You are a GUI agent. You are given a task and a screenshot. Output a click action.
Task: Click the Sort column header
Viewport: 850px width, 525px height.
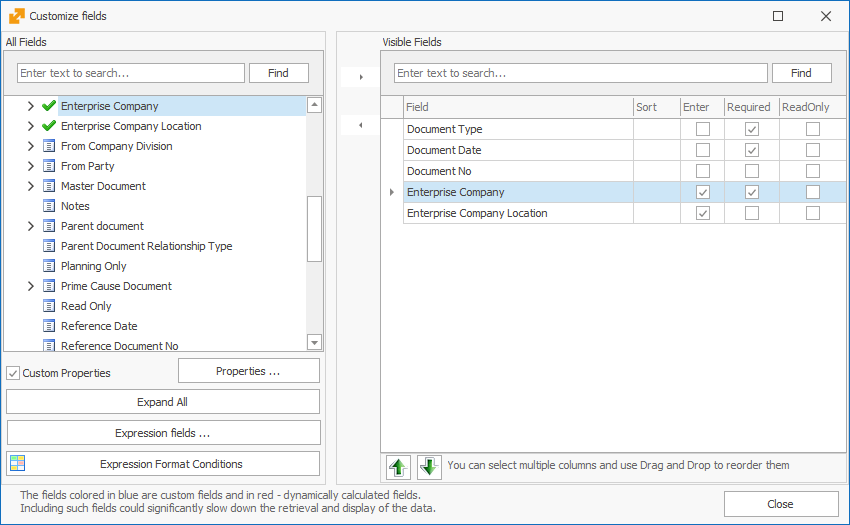pyautogui.click(x=656, y=107)
